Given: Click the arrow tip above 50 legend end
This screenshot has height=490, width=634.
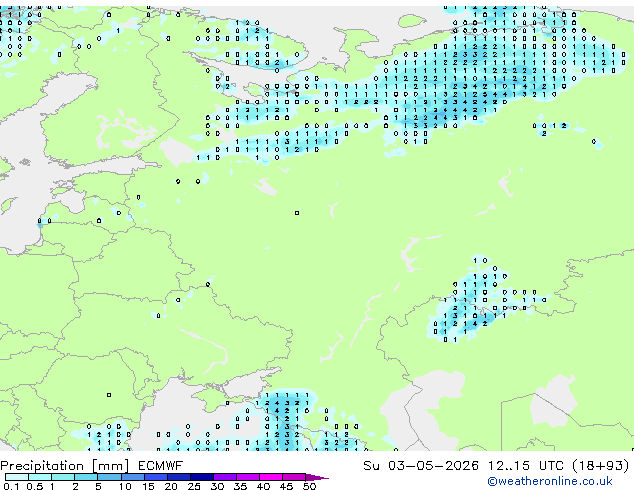Looking at the screenshot, I should (x=317, y=477).
